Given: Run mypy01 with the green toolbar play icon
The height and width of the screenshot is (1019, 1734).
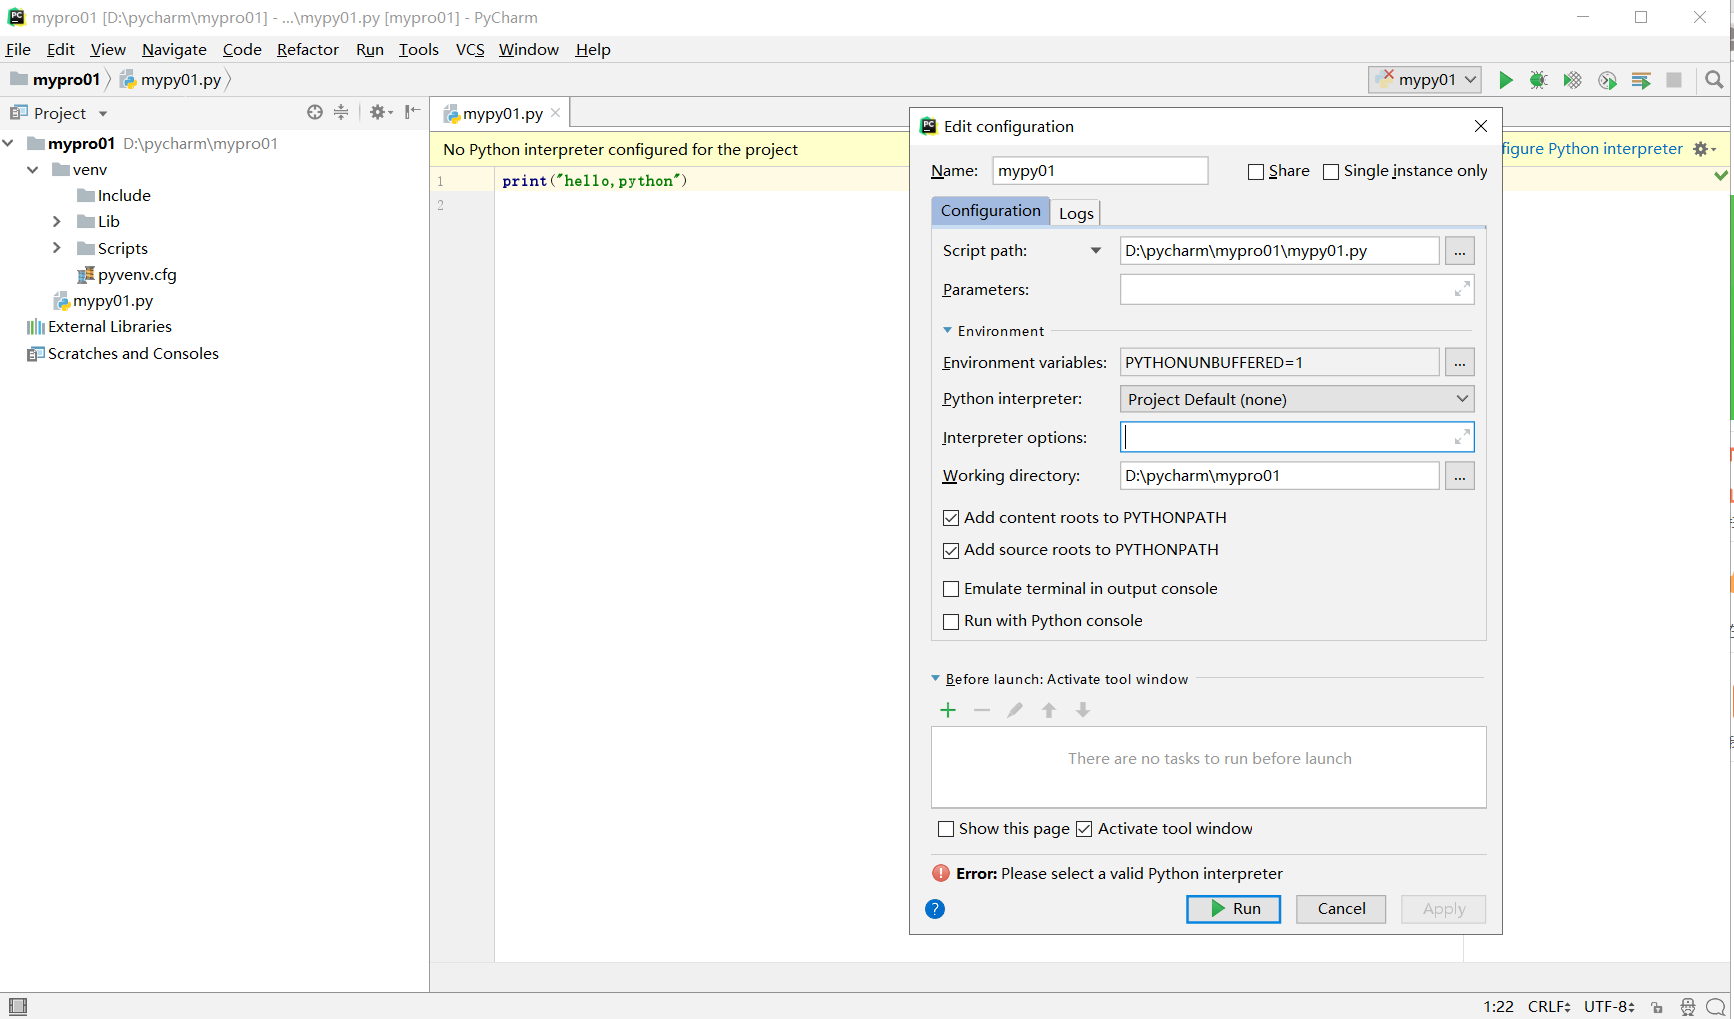Looking at the screenshot, I should point(1505,80).
